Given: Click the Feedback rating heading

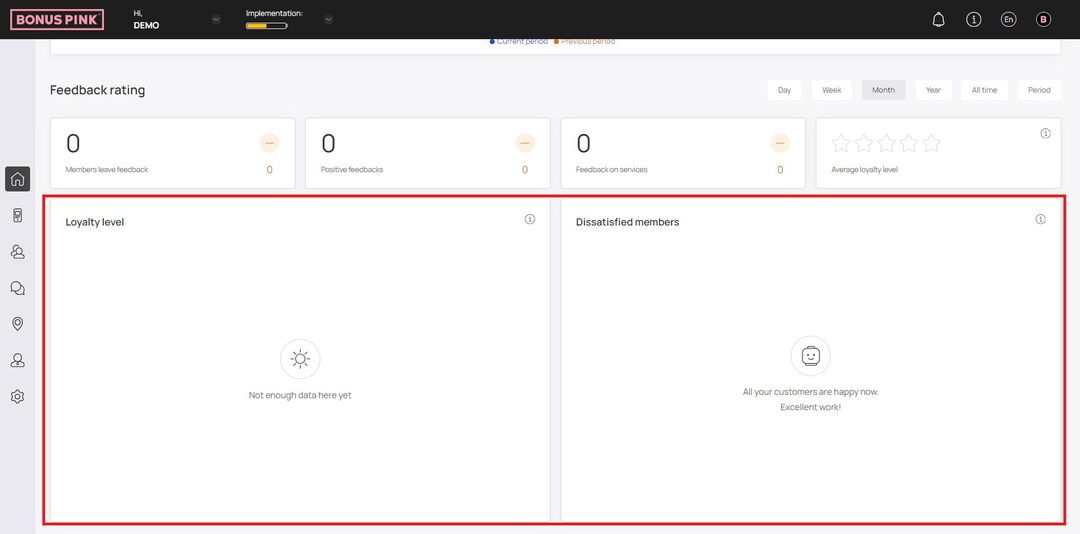Looking at the screenshot, I should (98, 90).
